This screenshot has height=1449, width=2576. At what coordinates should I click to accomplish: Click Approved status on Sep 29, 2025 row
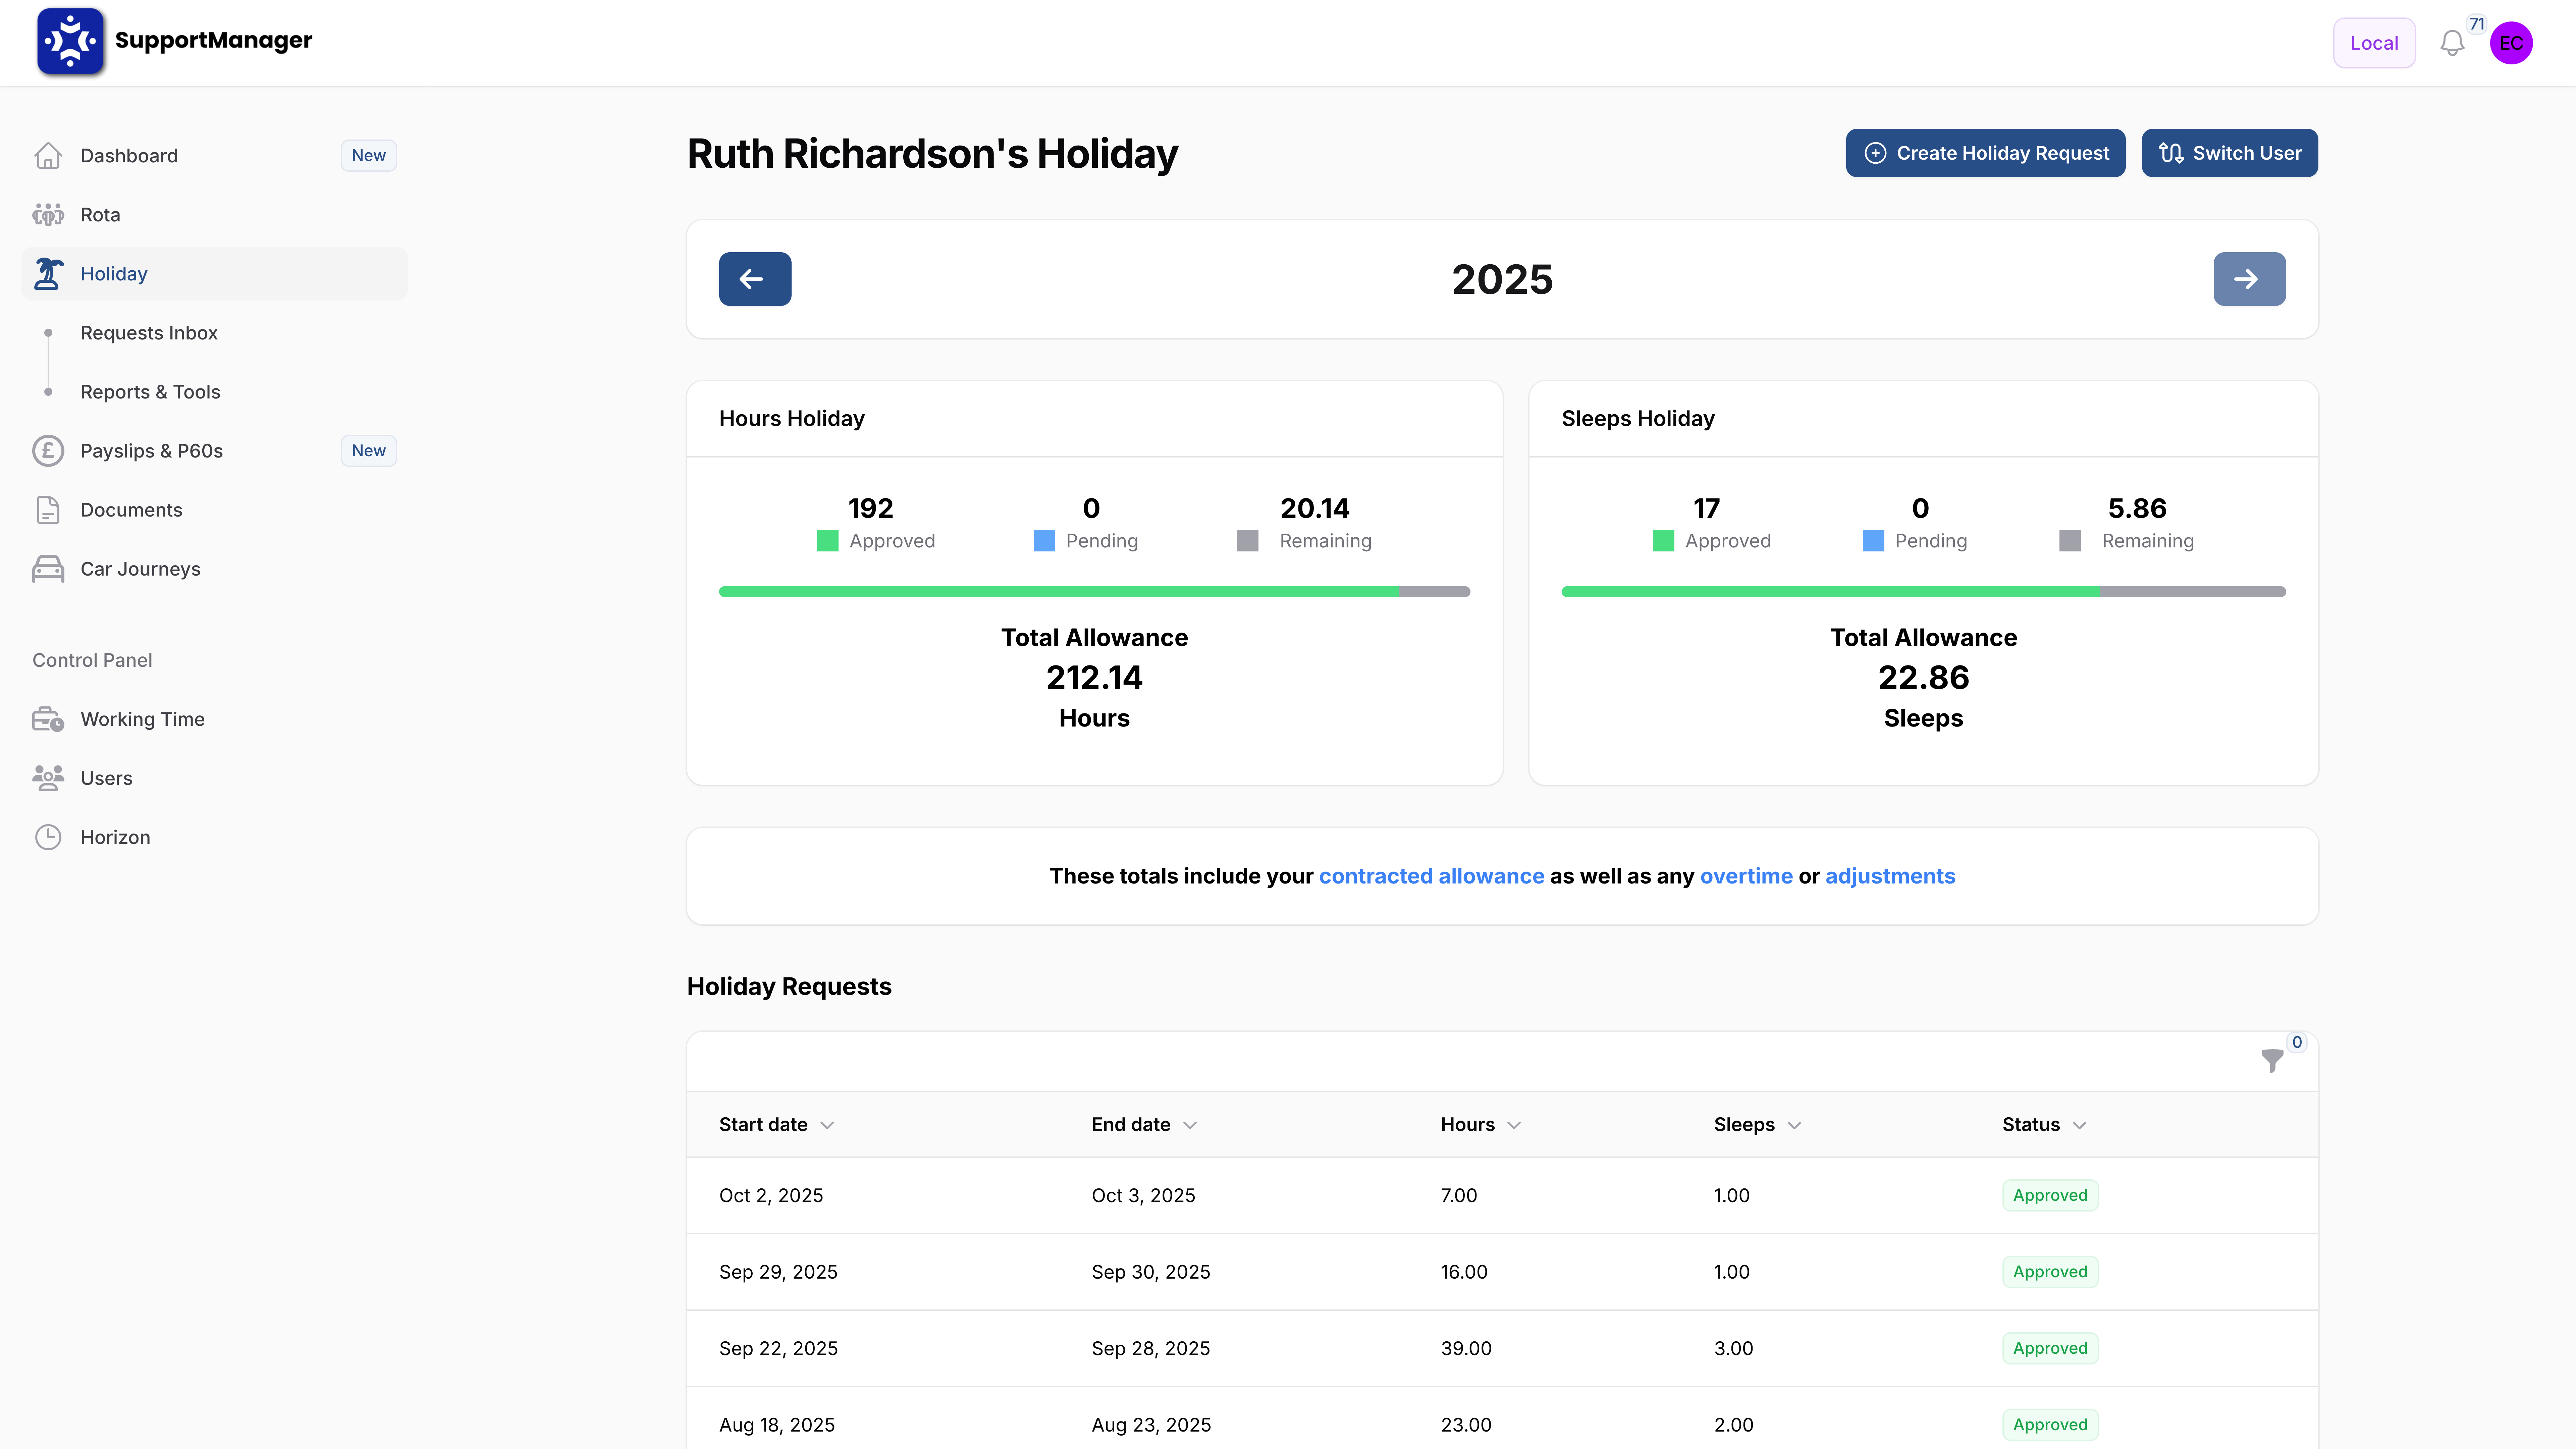(2050, 1272)
